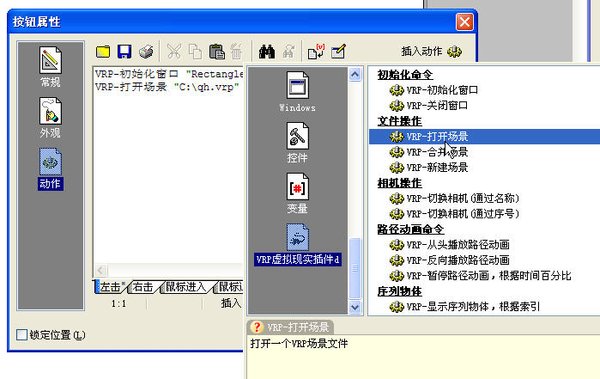
Task: Click the greyed delete trash icon
Action: point(237,52)
